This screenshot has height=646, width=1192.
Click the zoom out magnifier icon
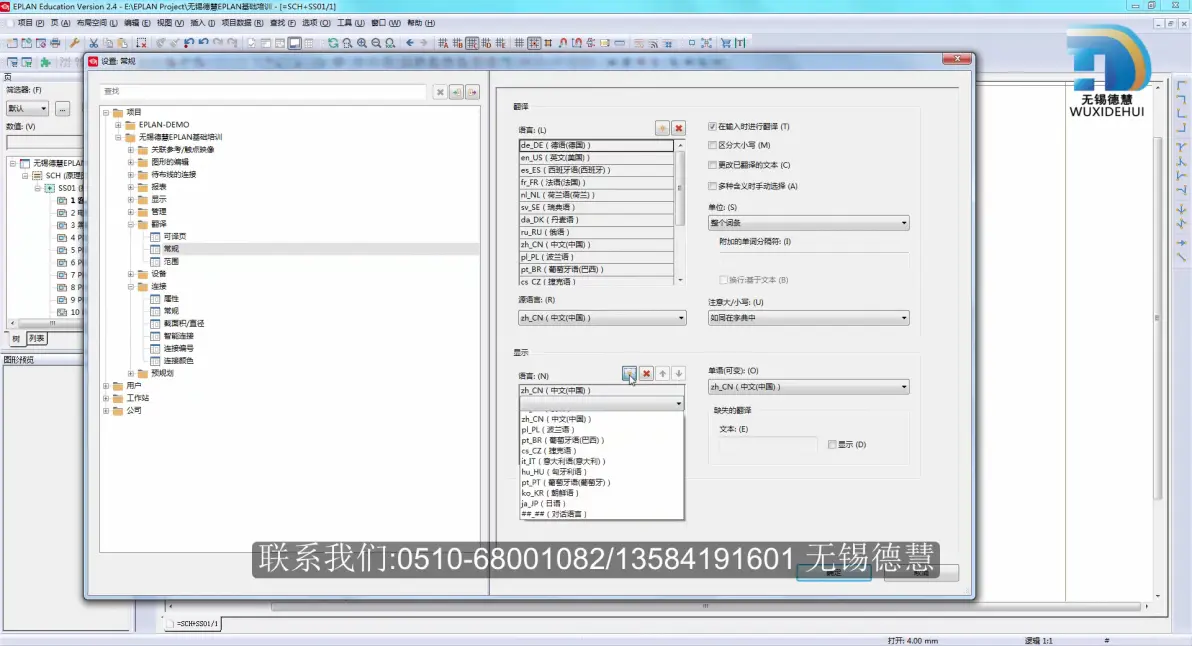[x=376, y=43]
